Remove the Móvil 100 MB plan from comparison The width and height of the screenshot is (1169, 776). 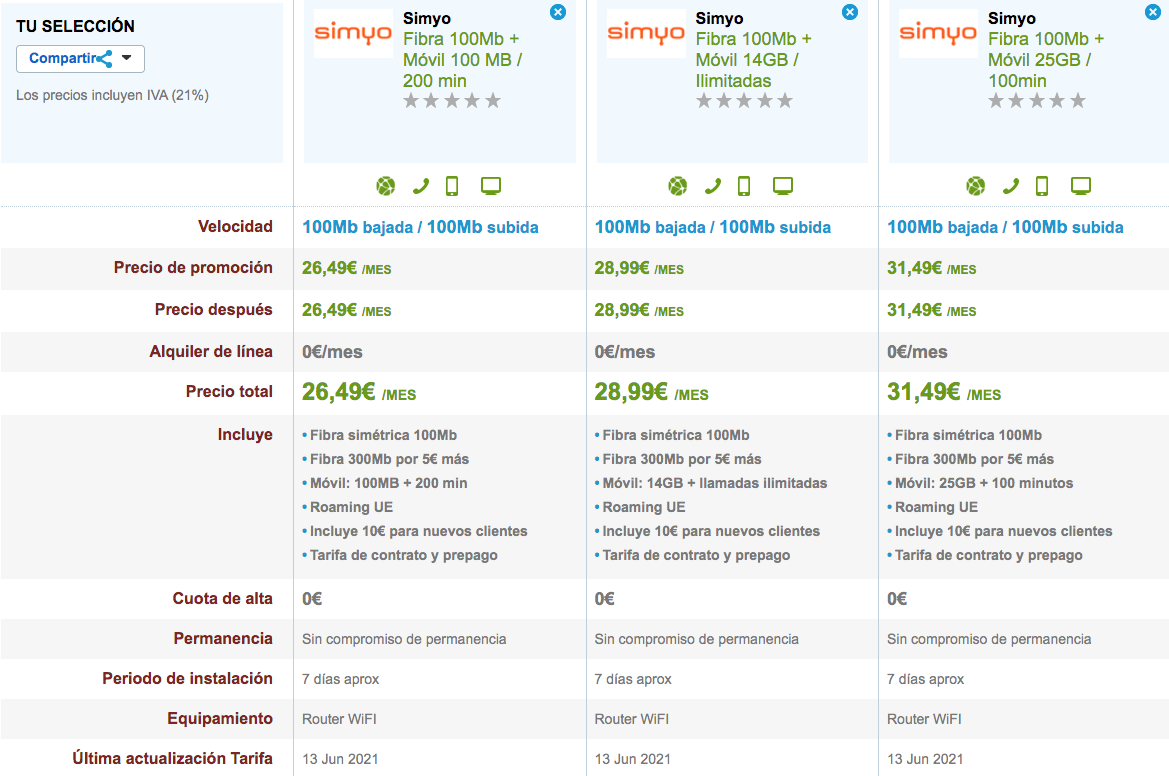coord(558,12)
